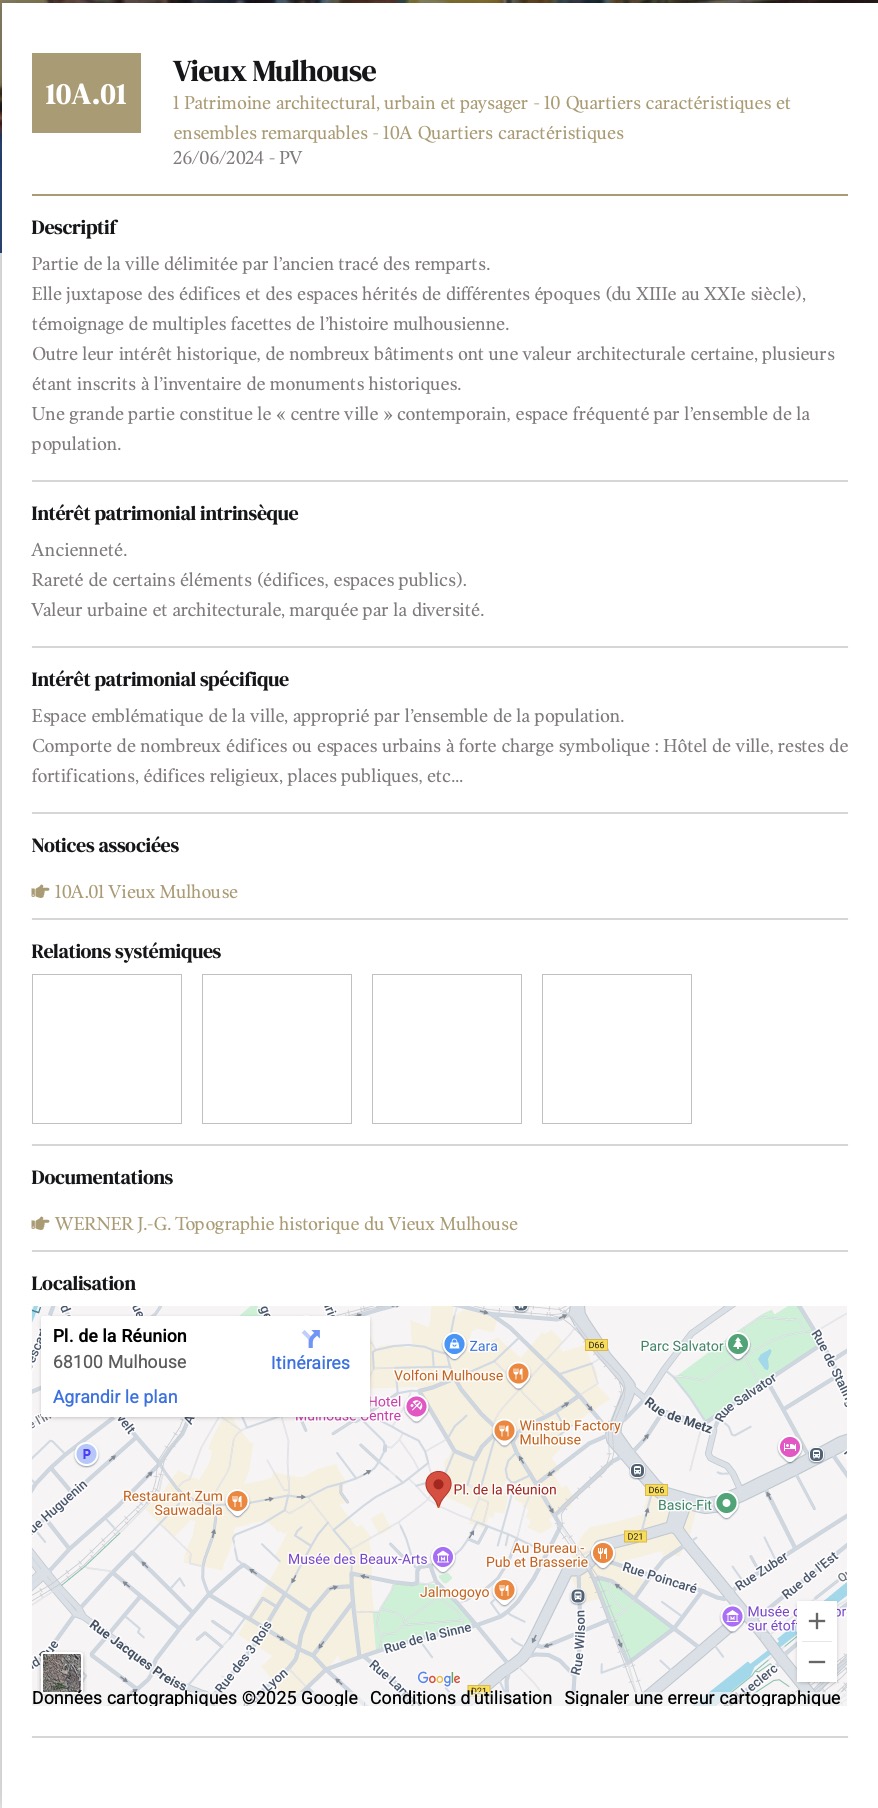Open Conditions d'utilisation map link
878x1808 pixels.
coord(461,1698)
